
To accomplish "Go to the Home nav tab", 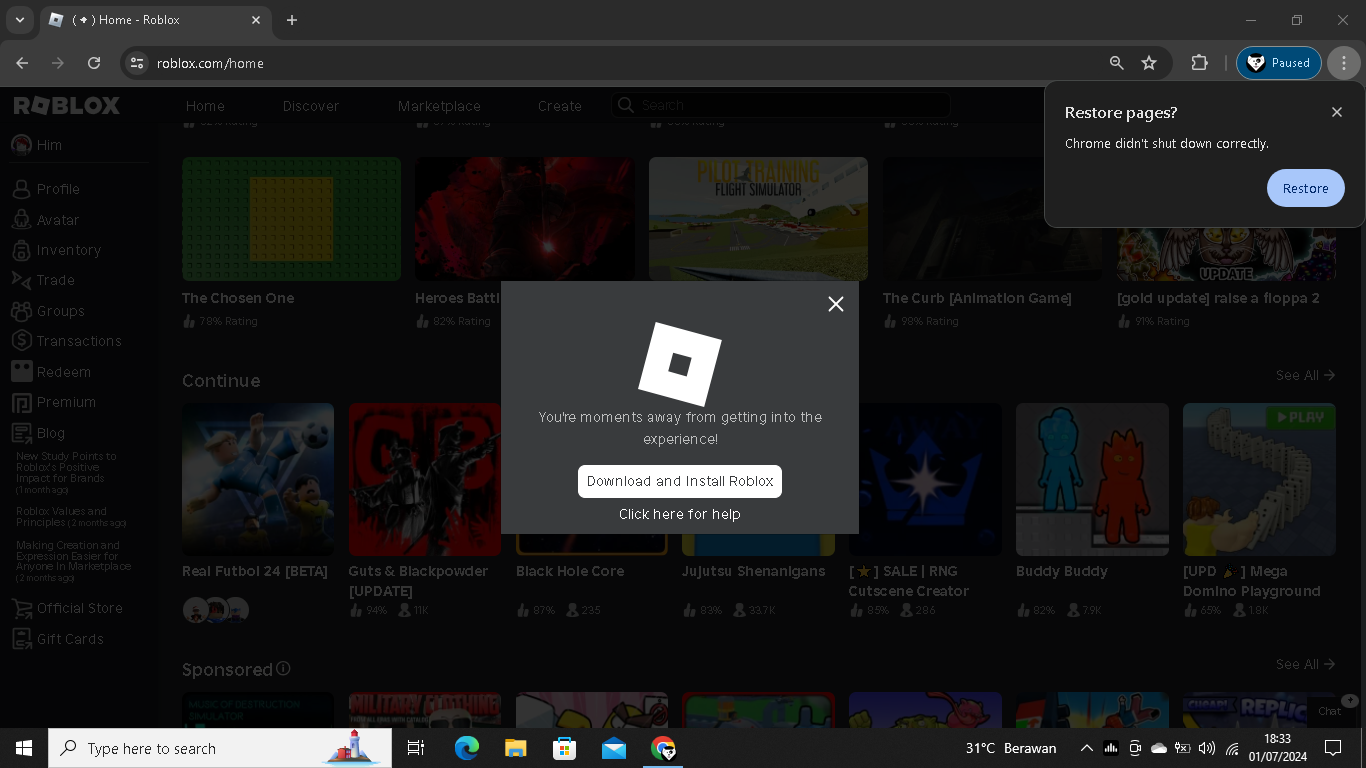I will 205,106.
